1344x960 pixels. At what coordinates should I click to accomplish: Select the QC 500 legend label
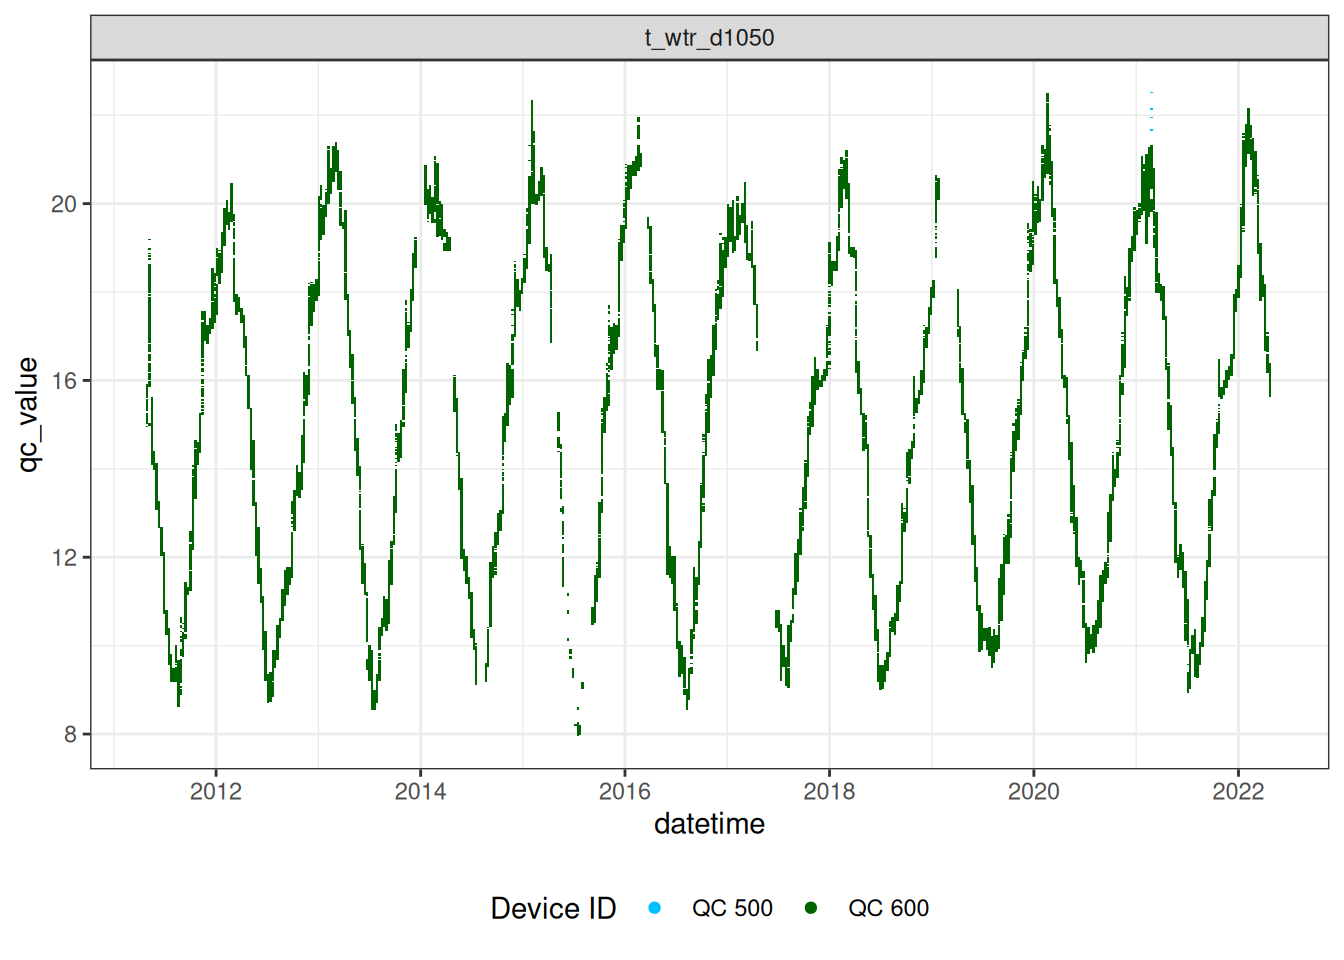point(732,908)
